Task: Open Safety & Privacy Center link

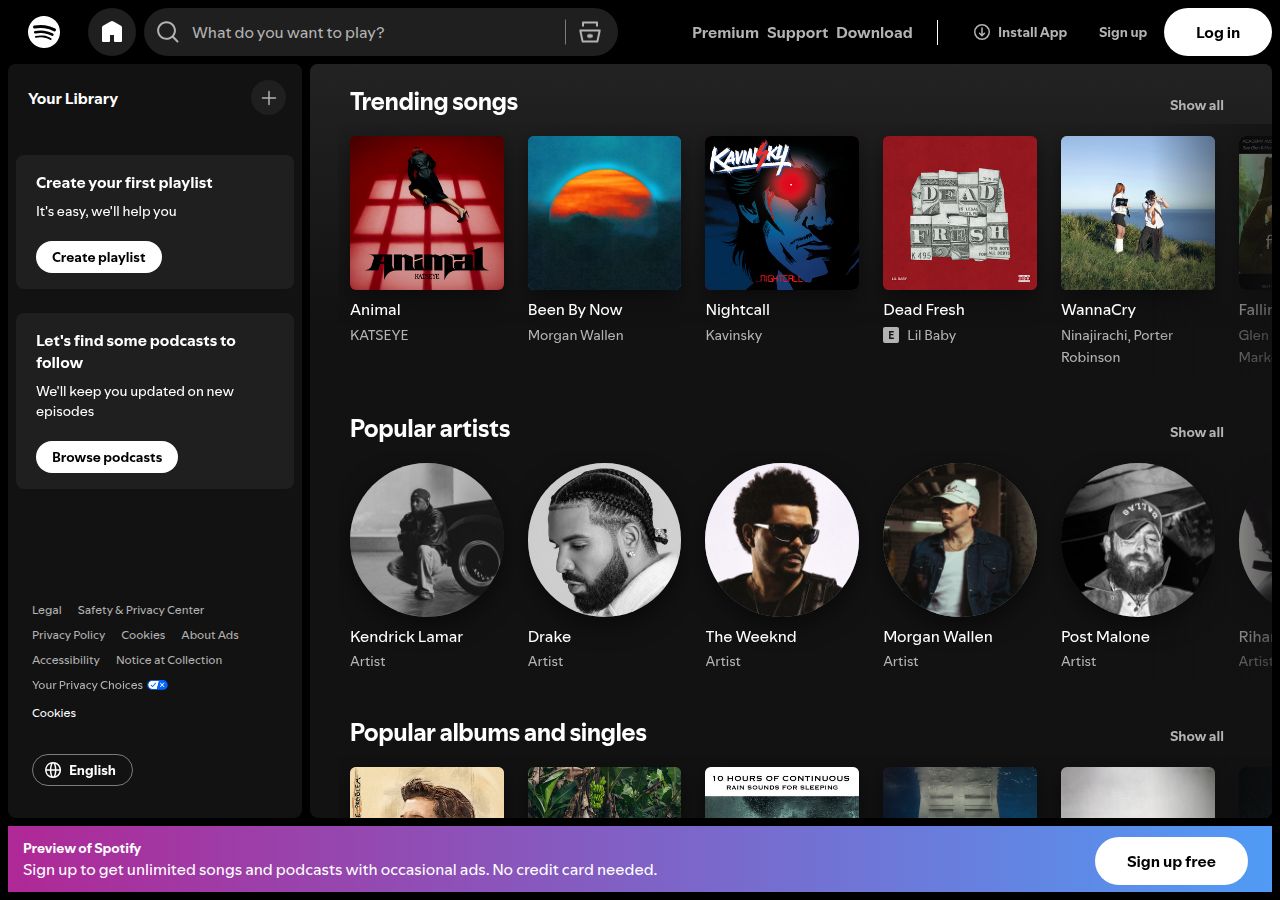Action: [x=141, y=610]
